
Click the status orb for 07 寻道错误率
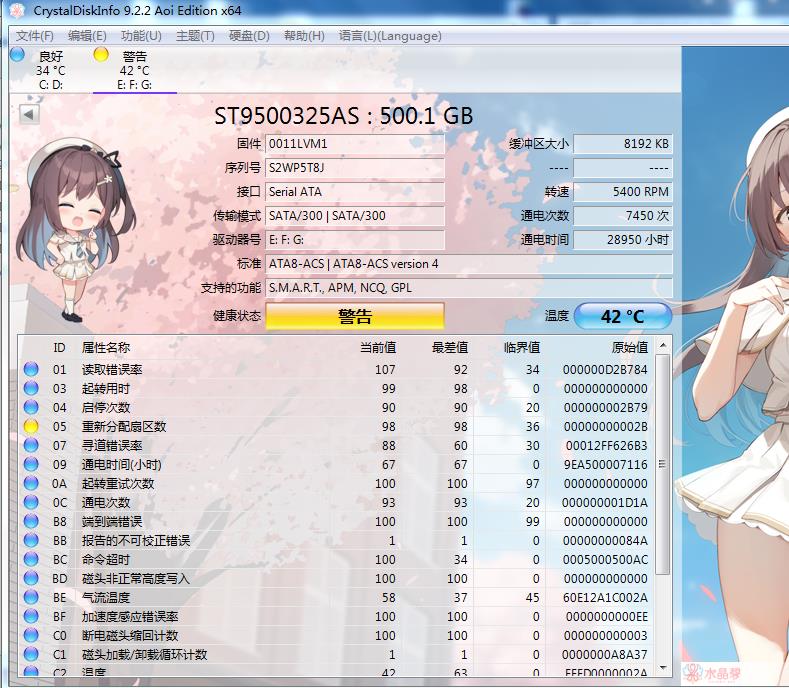31,445
